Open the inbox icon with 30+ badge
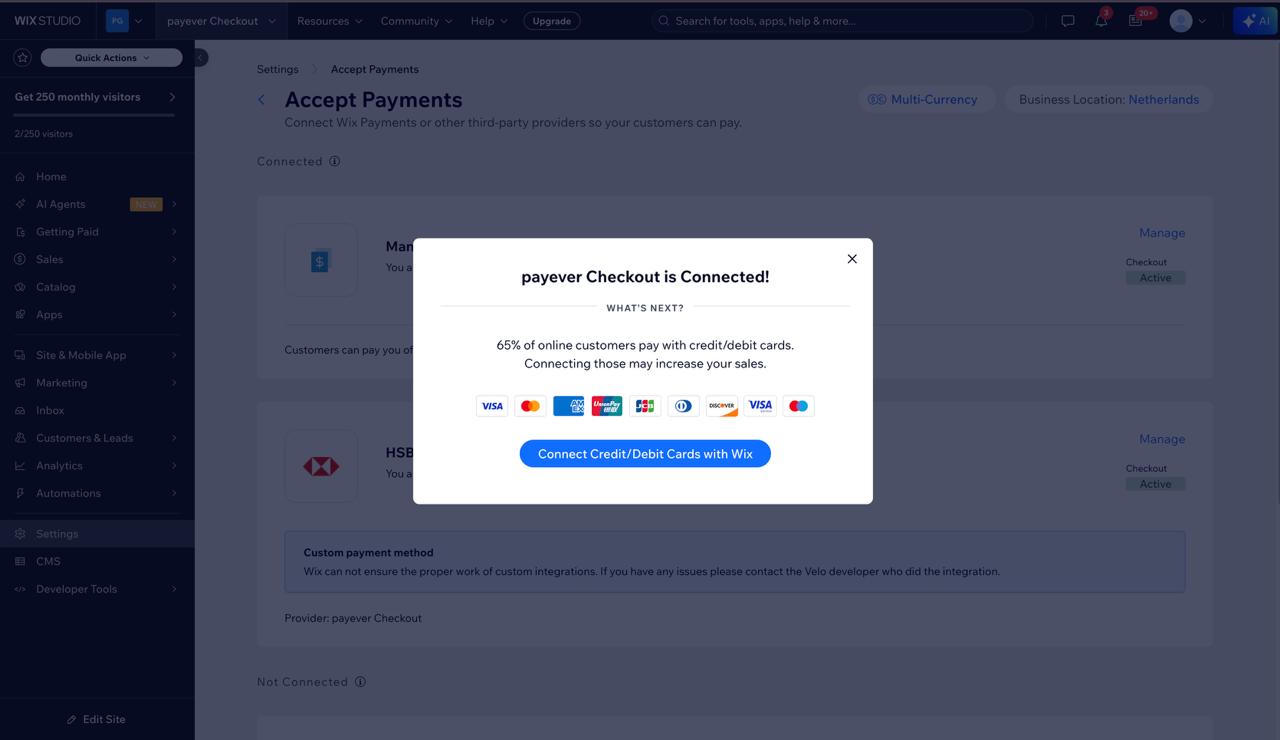 (x=1136, y=20)
